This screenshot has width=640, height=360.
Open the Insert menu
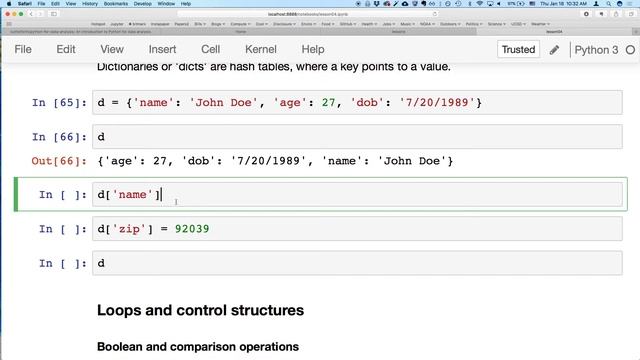click(162, 49)
